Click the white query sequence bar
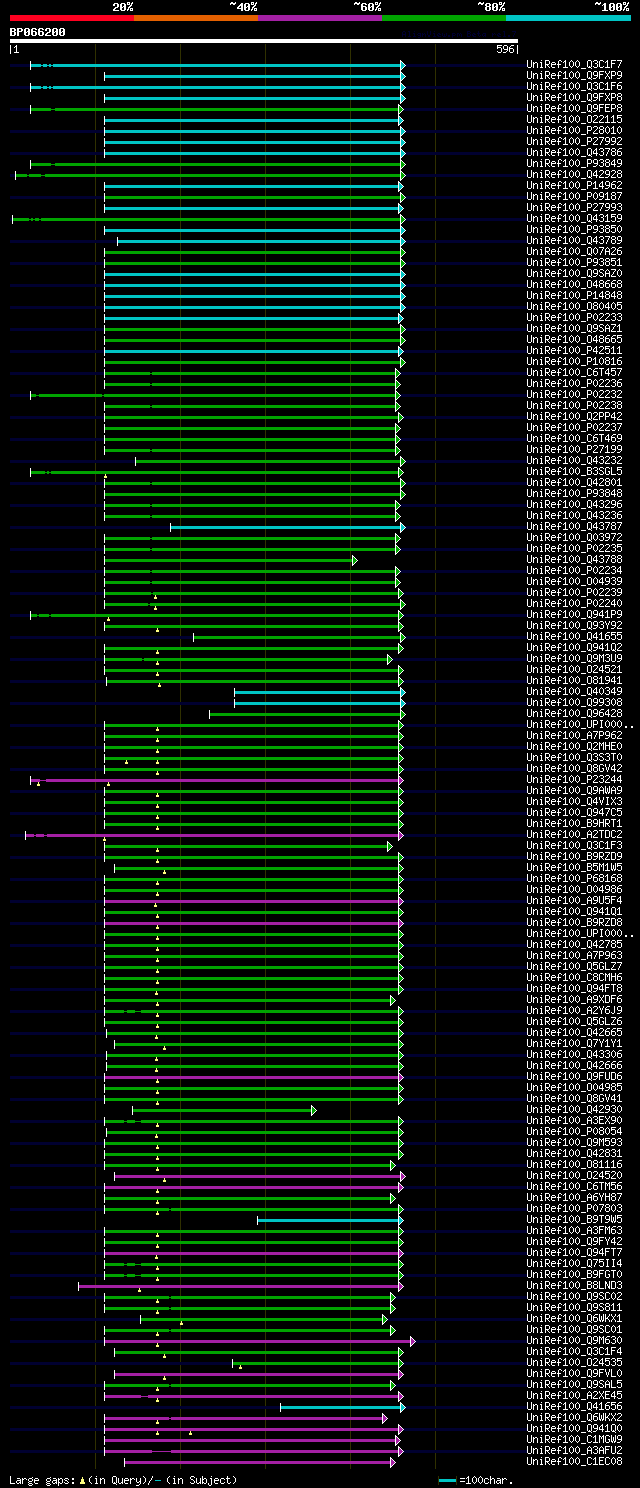The width and height of the screenshot is (640, 1488). tap(264, 41)
